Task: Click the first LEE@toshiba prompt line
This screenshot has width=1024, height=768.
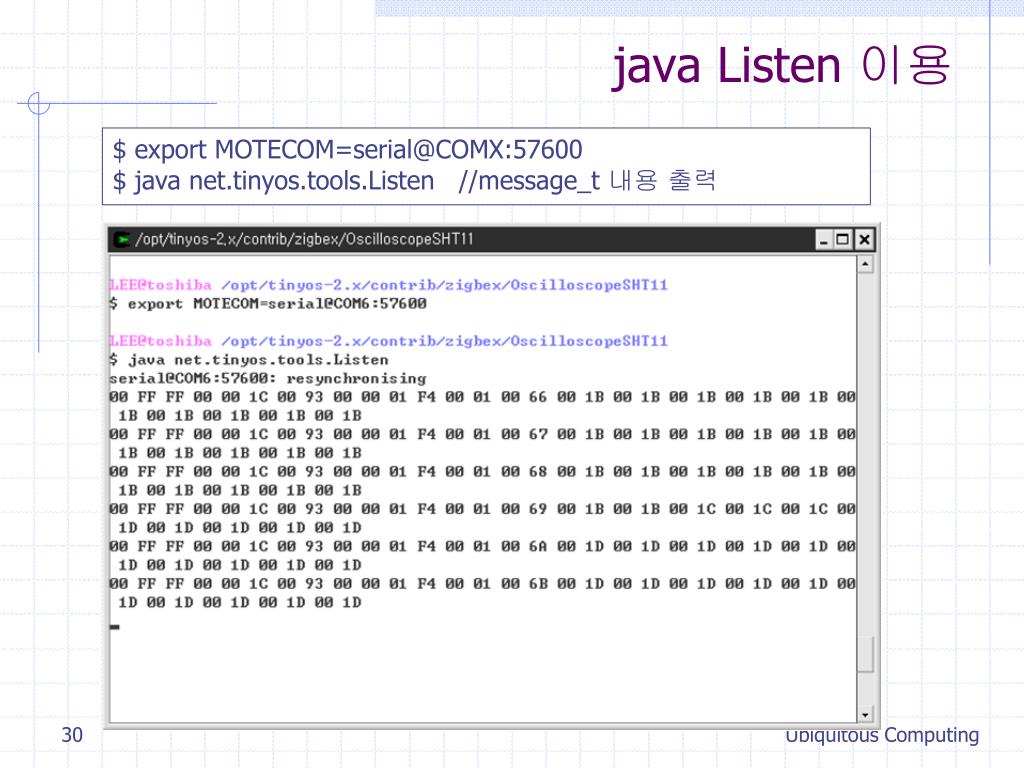Action: [x=389, y=285]
